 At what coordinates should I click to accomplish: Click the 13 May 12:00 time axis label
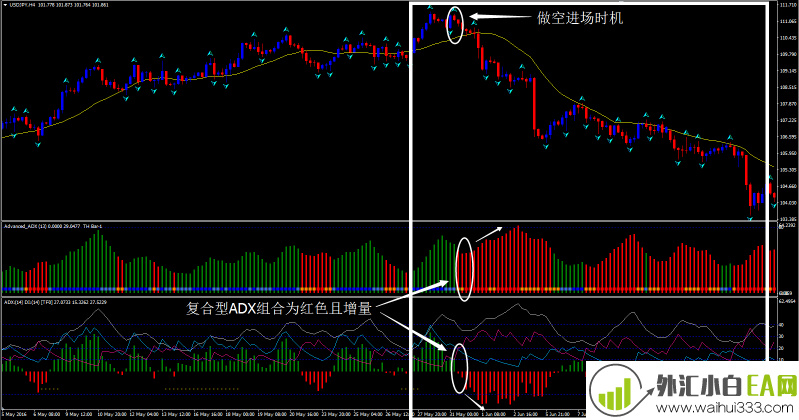(x=176, y=414)
